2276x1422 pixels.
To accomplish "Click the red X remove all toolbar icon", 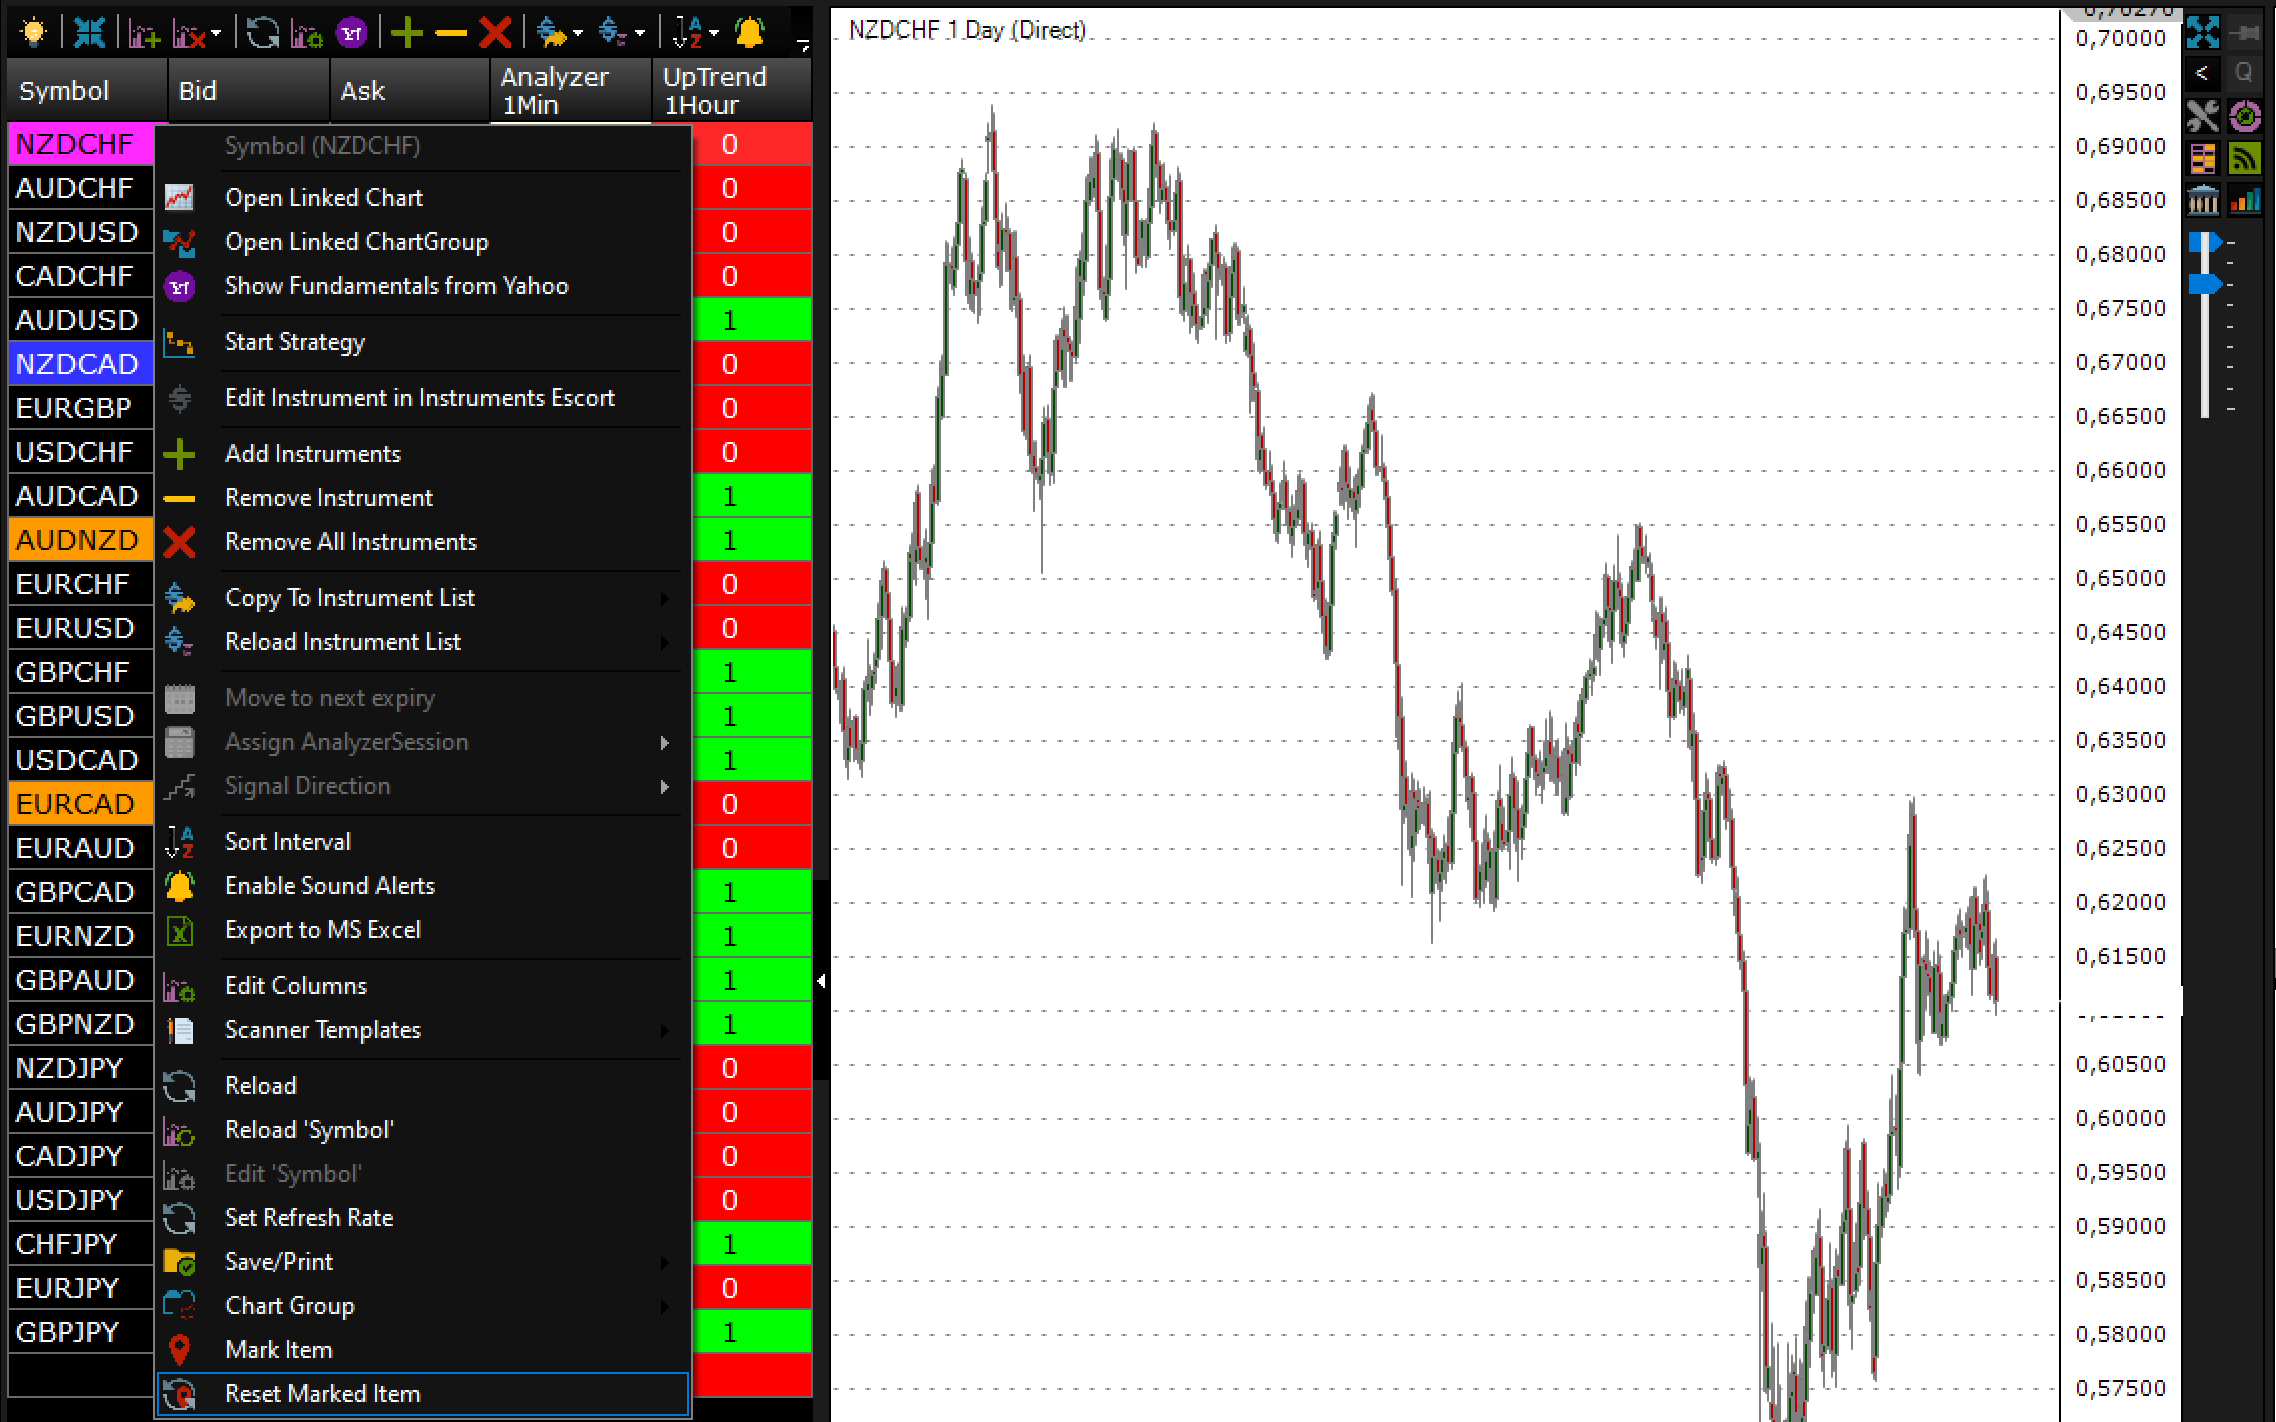I will [495, 33].
